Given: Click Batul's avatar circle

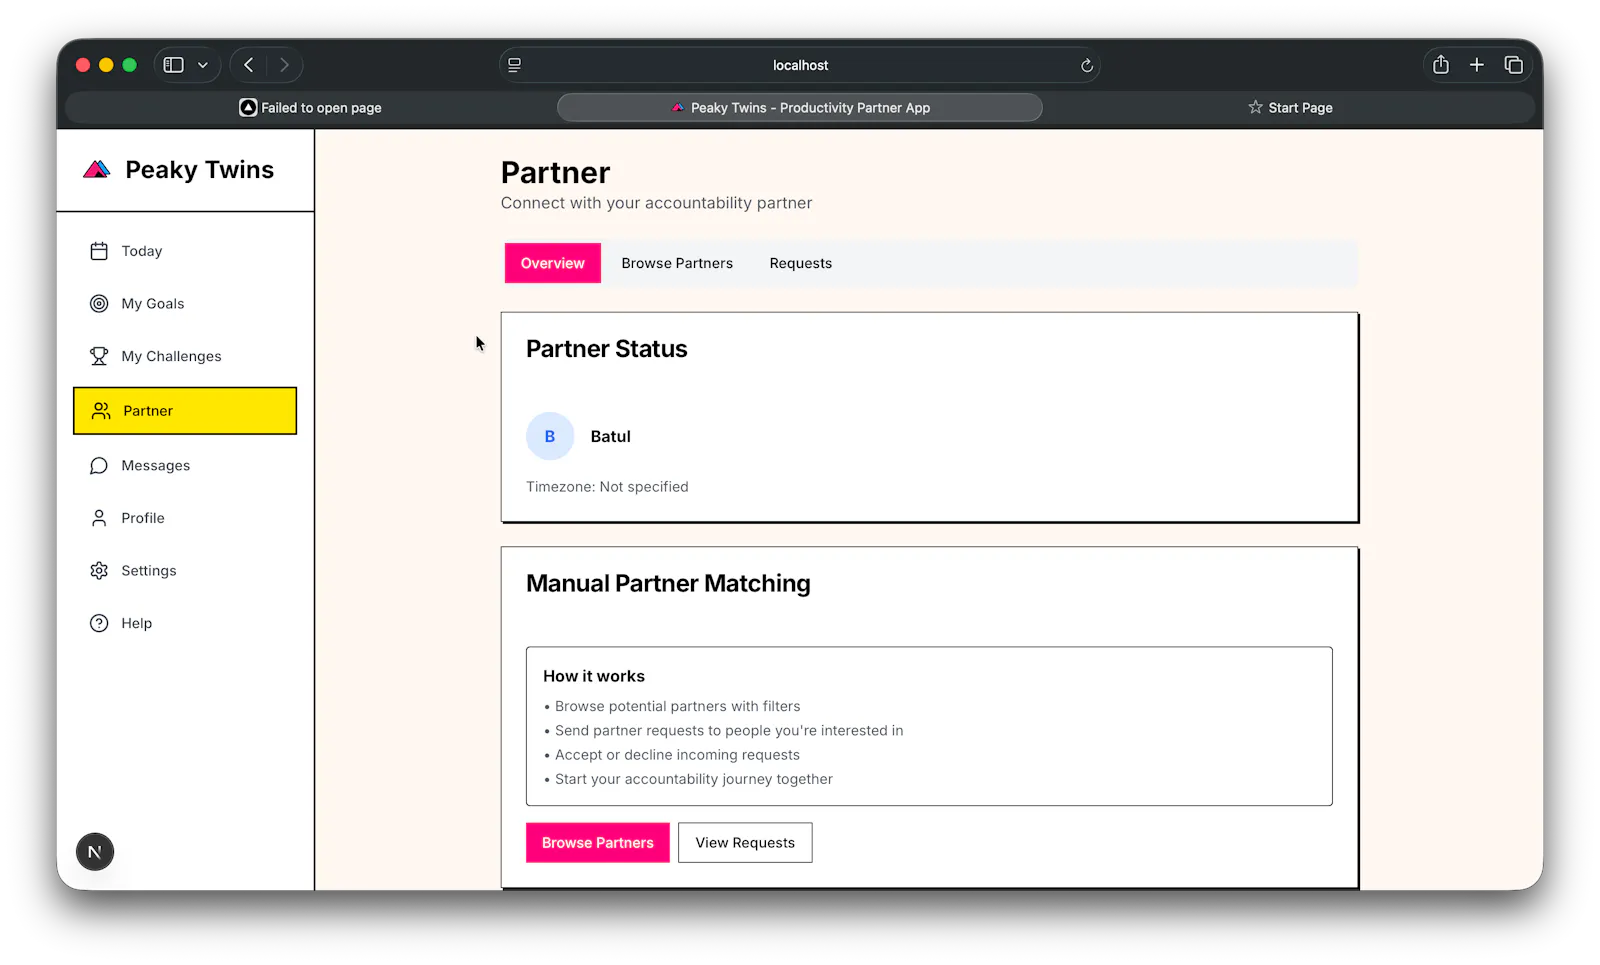Looking at the screenshot, I should click(x=550, y=436).
